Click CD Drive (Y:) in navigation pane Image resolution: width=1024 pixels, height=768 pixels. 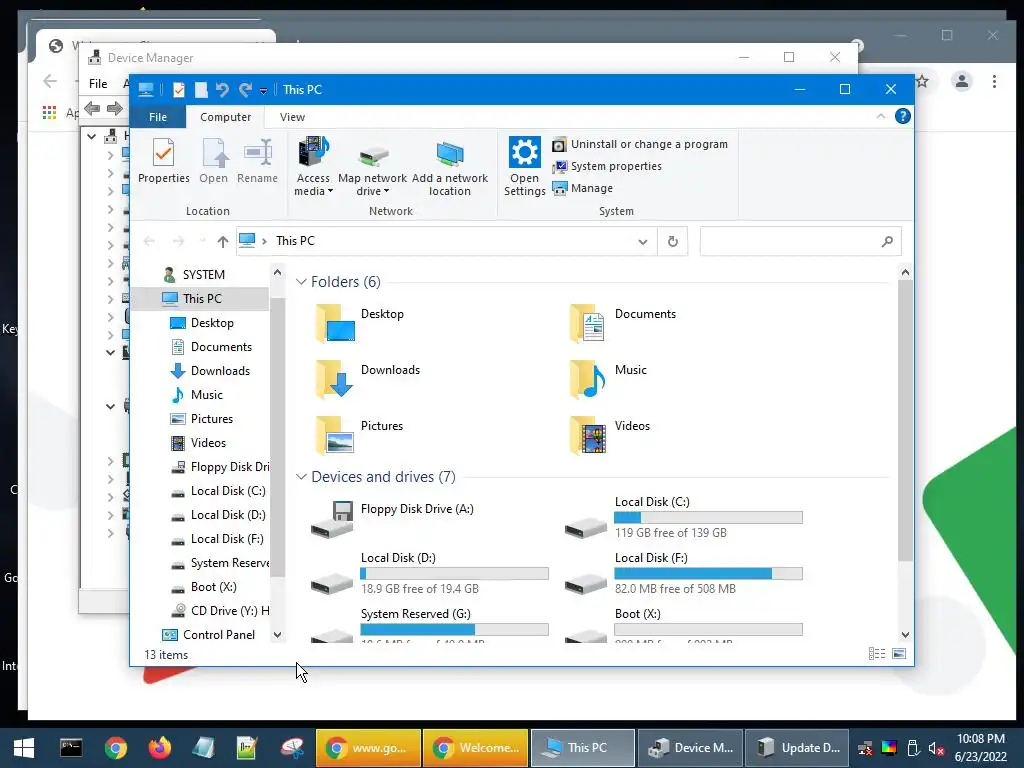pyautogui.click(x=229, y=611)
